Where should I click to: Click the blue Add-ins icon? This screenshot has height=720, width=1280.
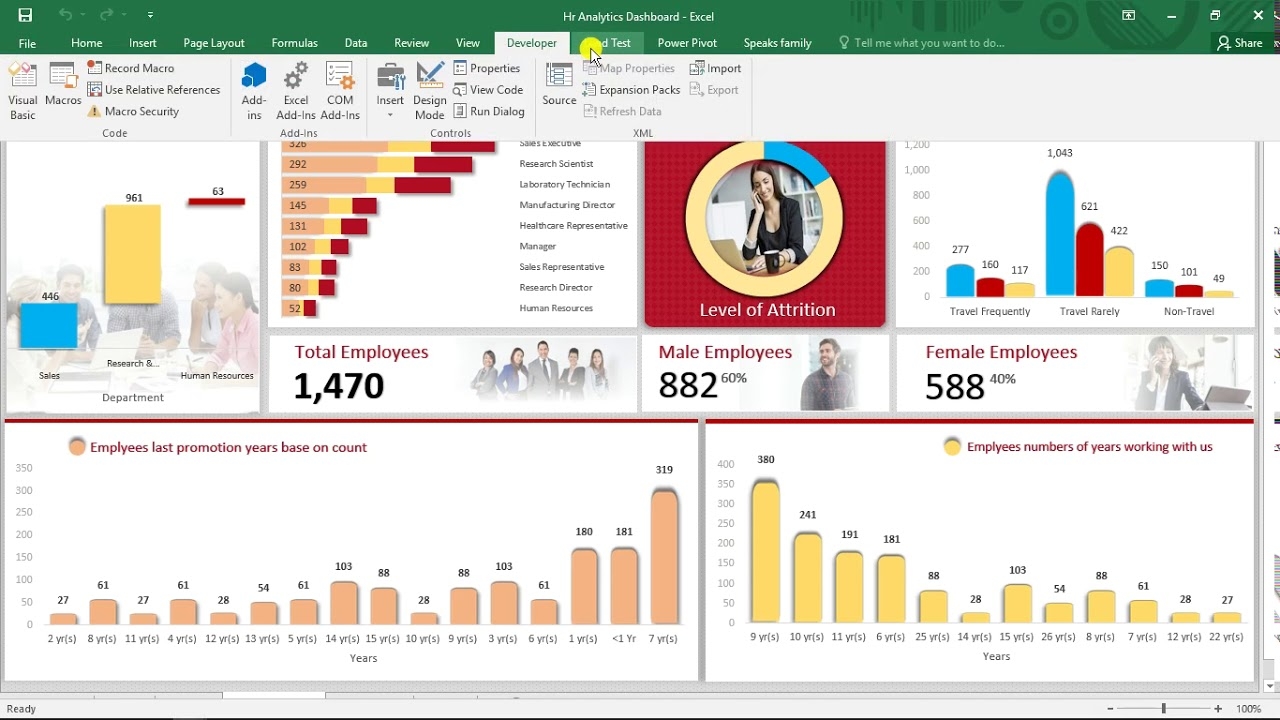(254, 90)
